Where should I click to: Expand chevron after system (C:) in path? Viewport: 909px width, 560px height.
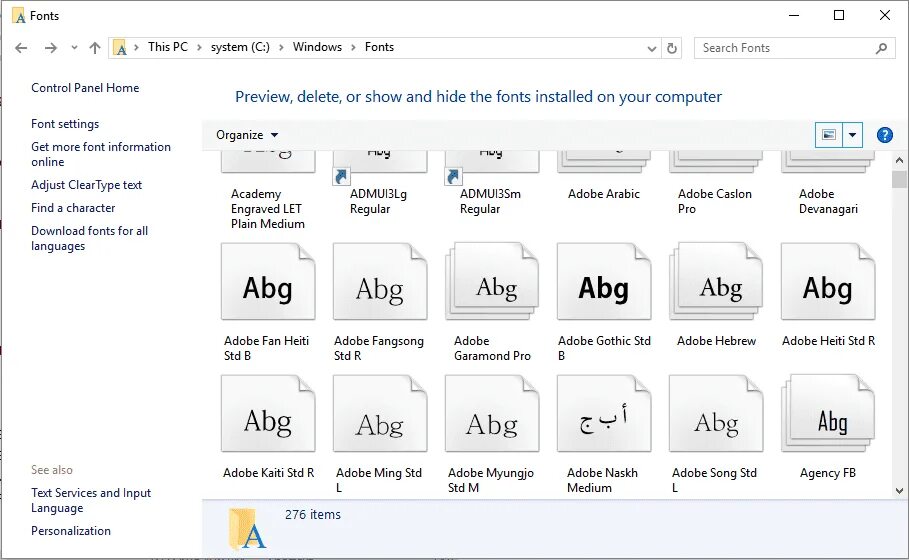pyautogui.click(x=281, y=48)
